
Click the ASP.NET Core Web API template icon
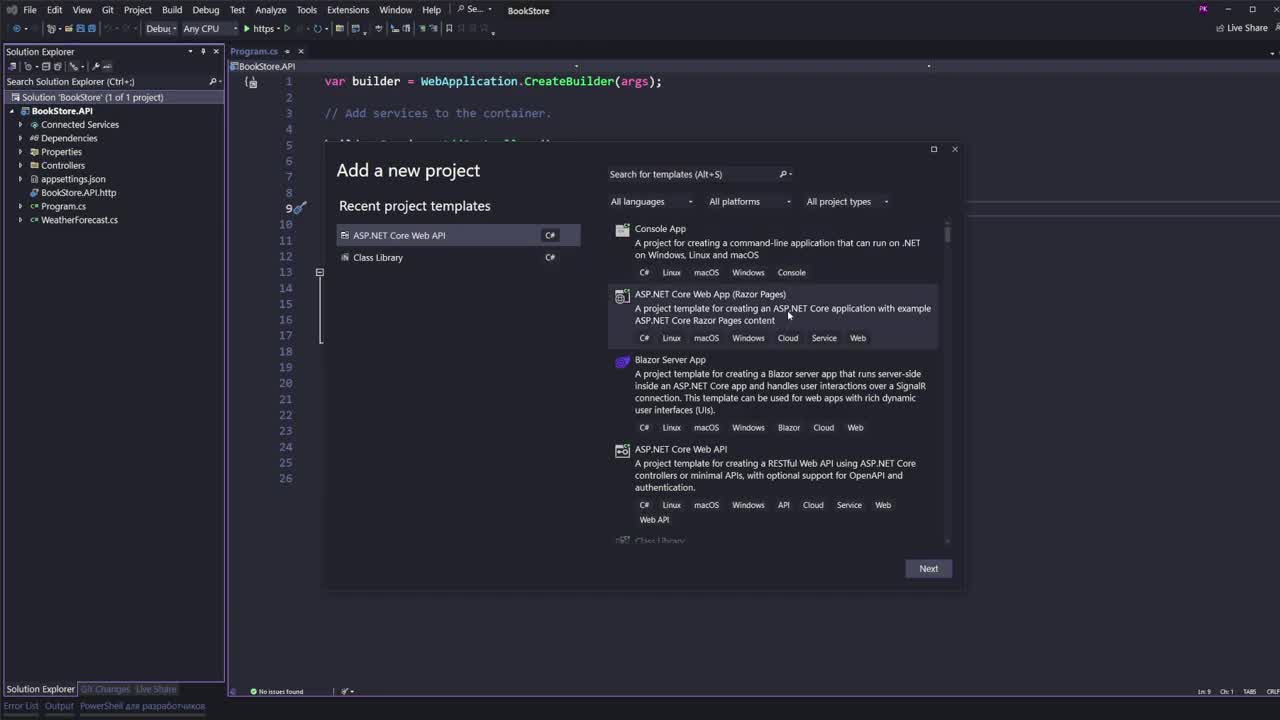[622, 451]
